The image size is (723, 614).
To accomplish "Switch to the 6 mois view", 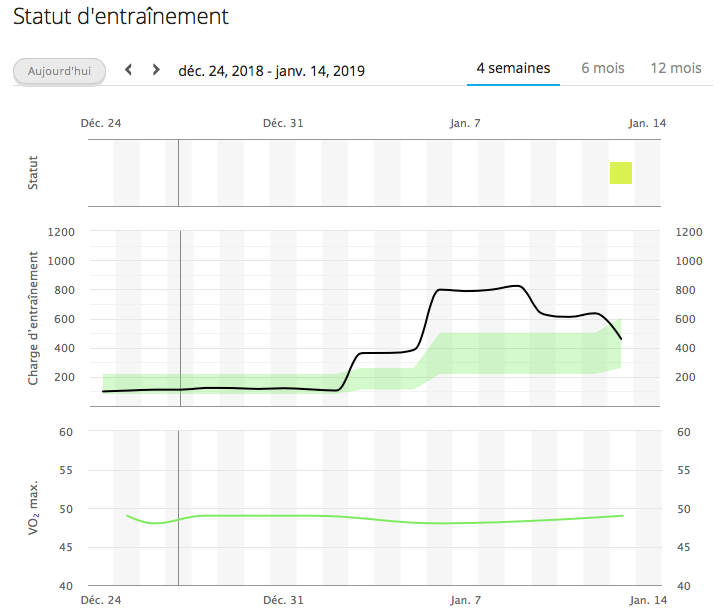I will pos(603,68).
